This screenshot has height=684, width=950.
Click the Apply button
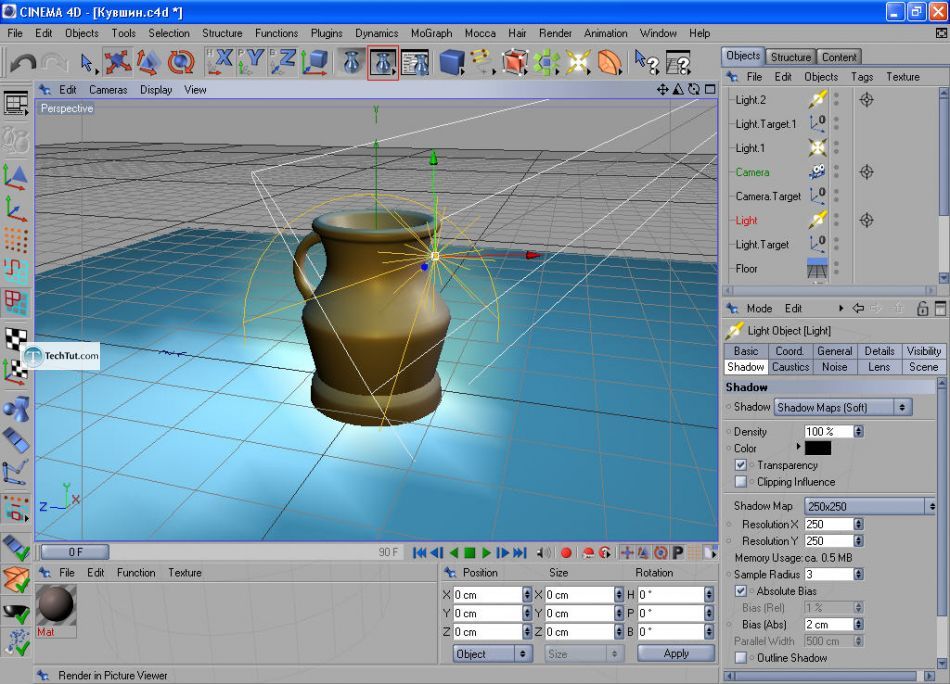pos(676,653)
